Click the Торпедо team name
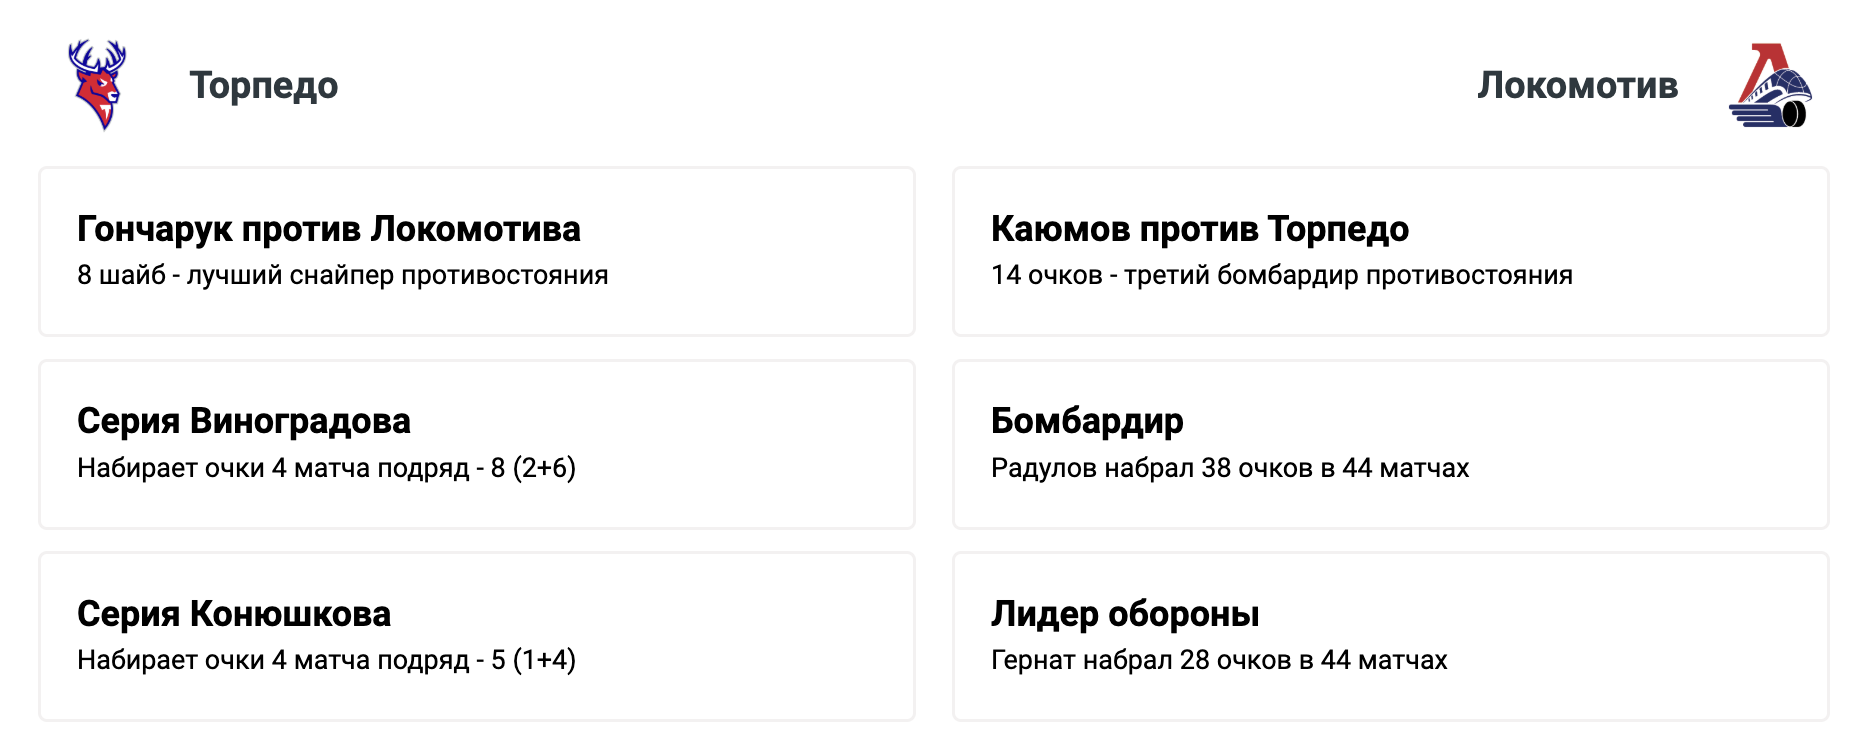This screenshot has width=1868, height=742. point(266,85)
